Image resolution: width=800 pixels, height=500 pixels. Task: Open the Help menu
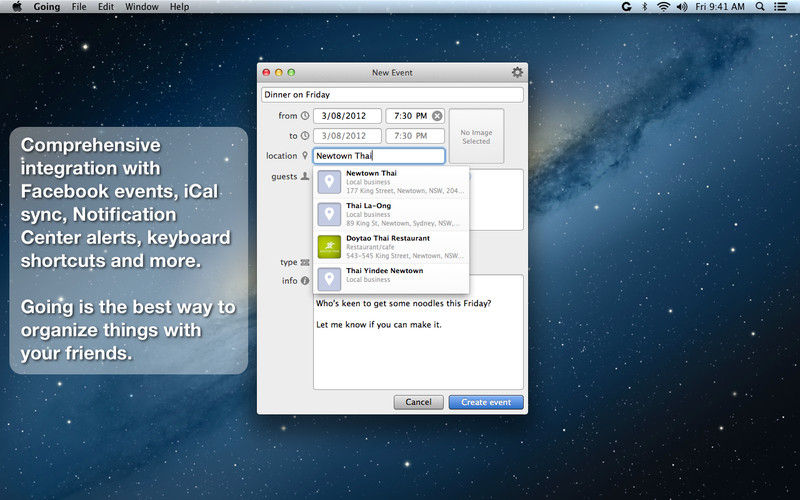click(x=179, y=7)
